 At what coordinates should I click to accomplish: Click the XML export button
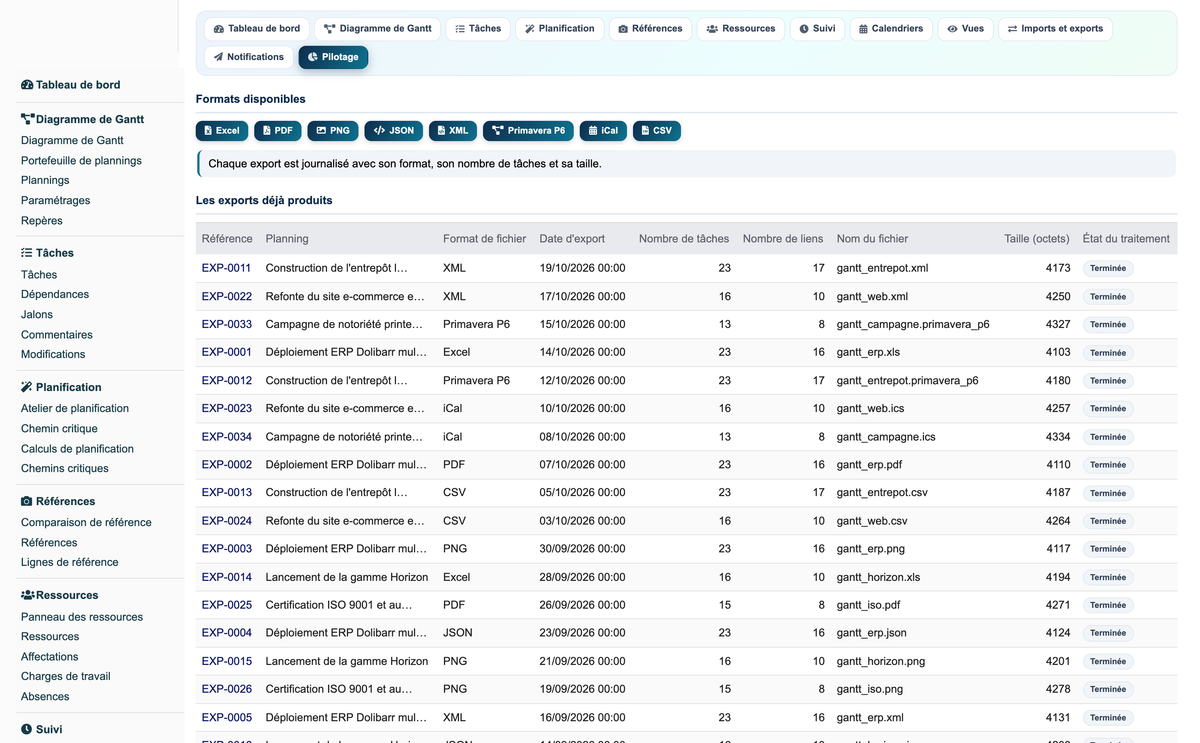453,130
